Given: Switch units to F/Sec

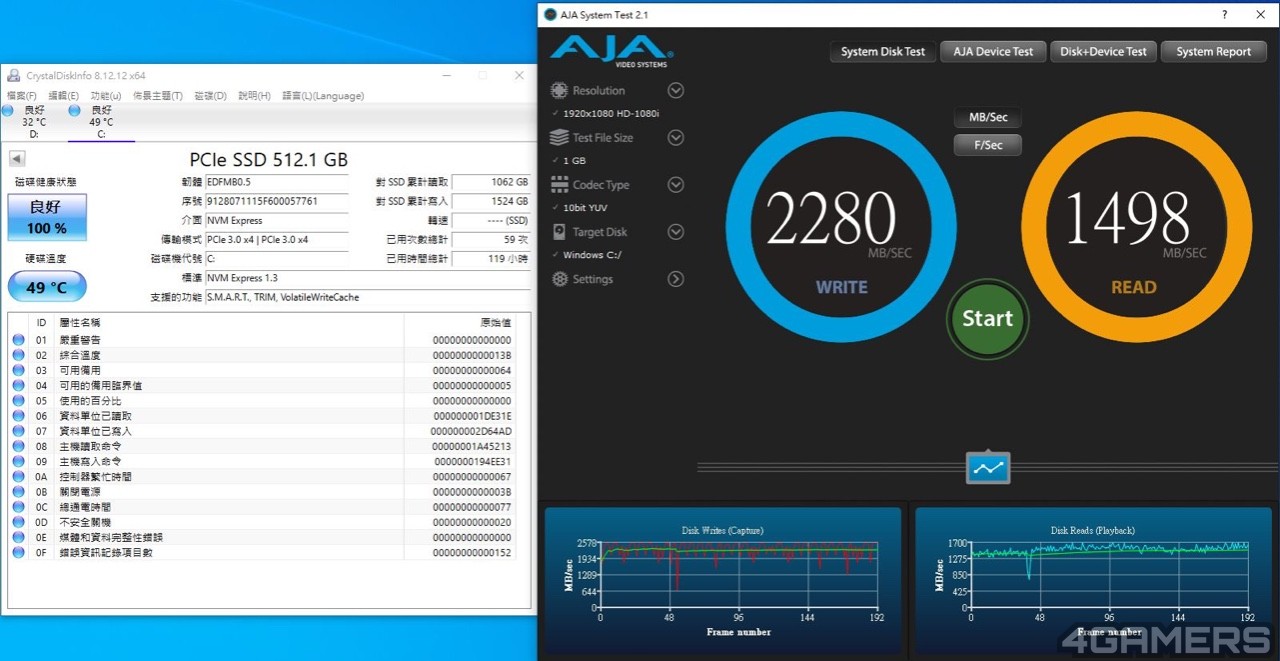Looking at the screenshot, I should [x=988, y=145].
